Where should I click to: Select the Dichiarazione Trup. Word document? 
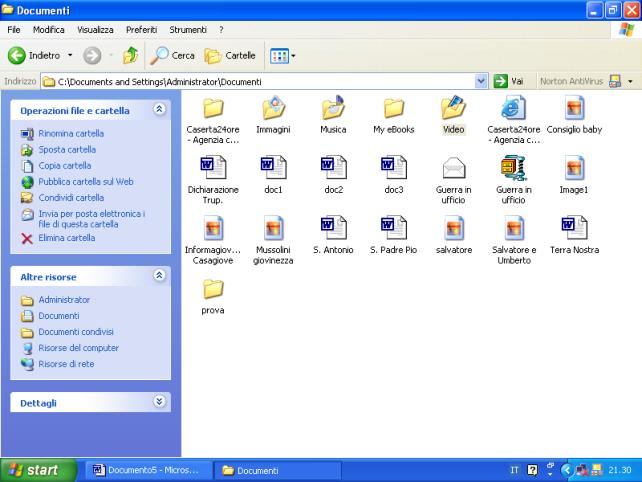pos(213,180)
